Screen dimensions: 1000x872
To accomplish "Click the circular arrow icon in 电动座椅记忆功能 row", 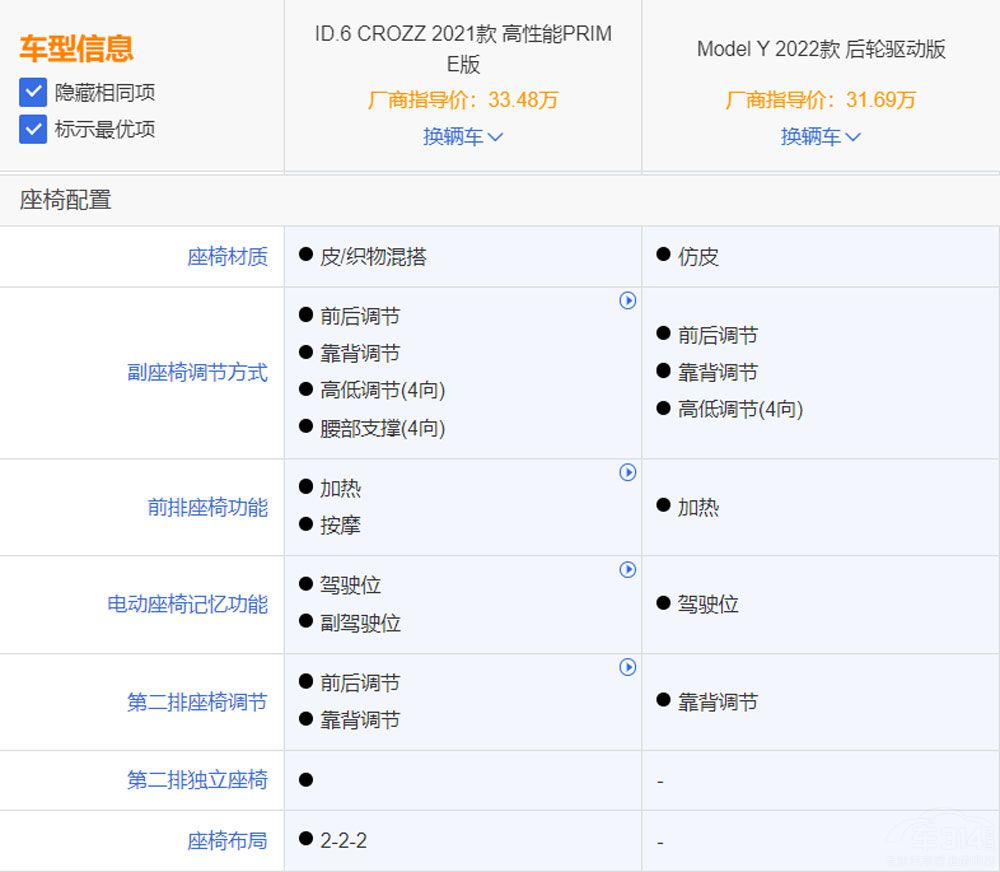I will coord(628,569).
